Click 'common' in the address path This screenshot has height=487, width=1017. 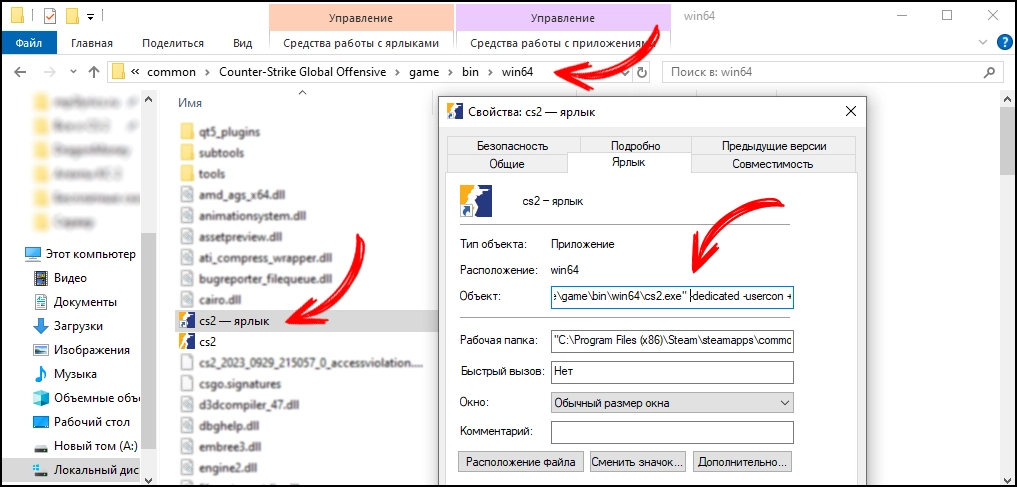click(171, 72)
